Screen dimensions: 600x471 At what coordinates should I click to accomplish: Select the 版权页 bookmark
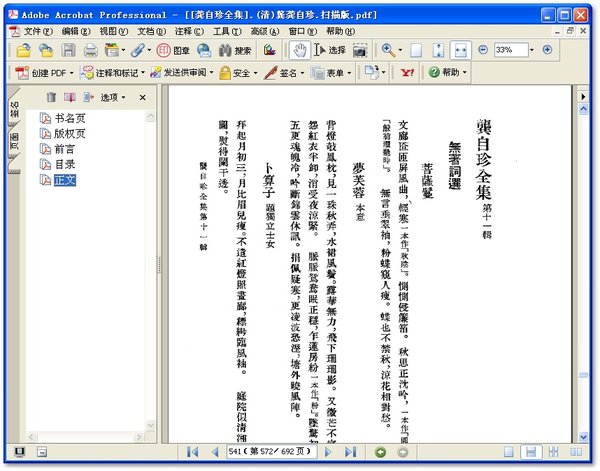(69, 134)
